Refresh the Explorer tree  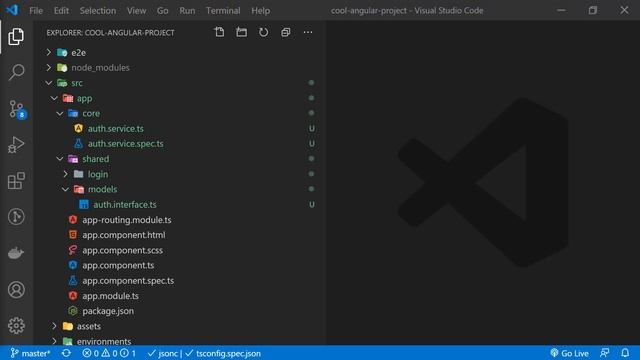point(263,32)
